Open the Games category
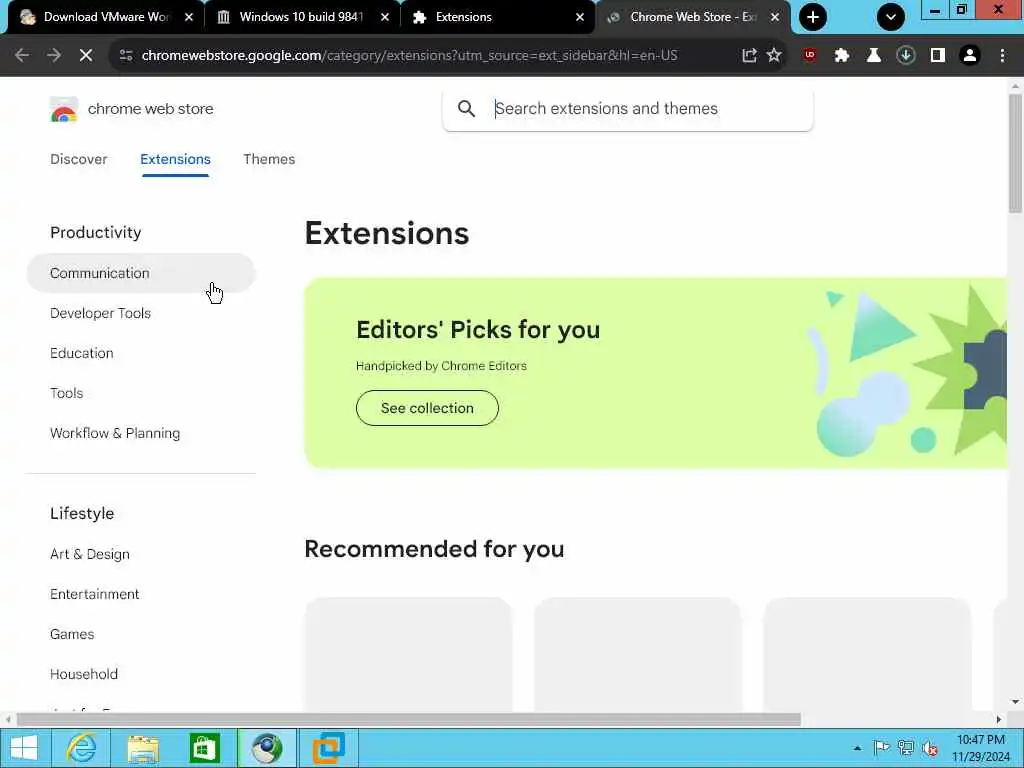Viewport: 1024px width, 768px height. pyautogui.click(x=72, y=634)
